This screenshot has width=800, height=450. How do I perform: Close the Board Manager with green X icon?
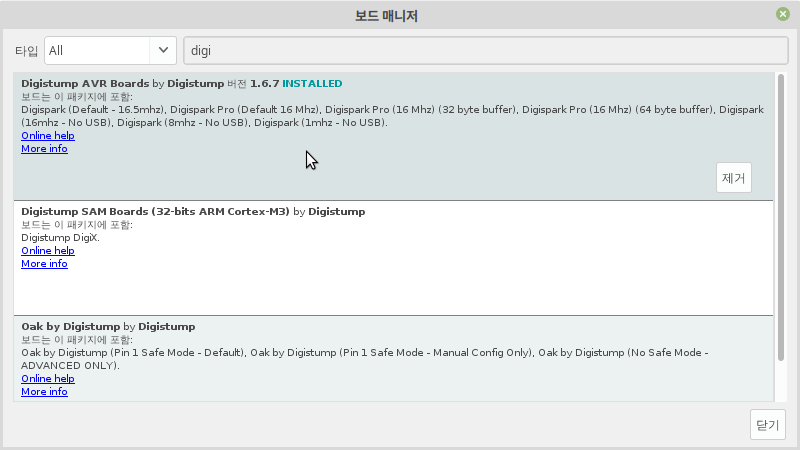coord(783,14)
